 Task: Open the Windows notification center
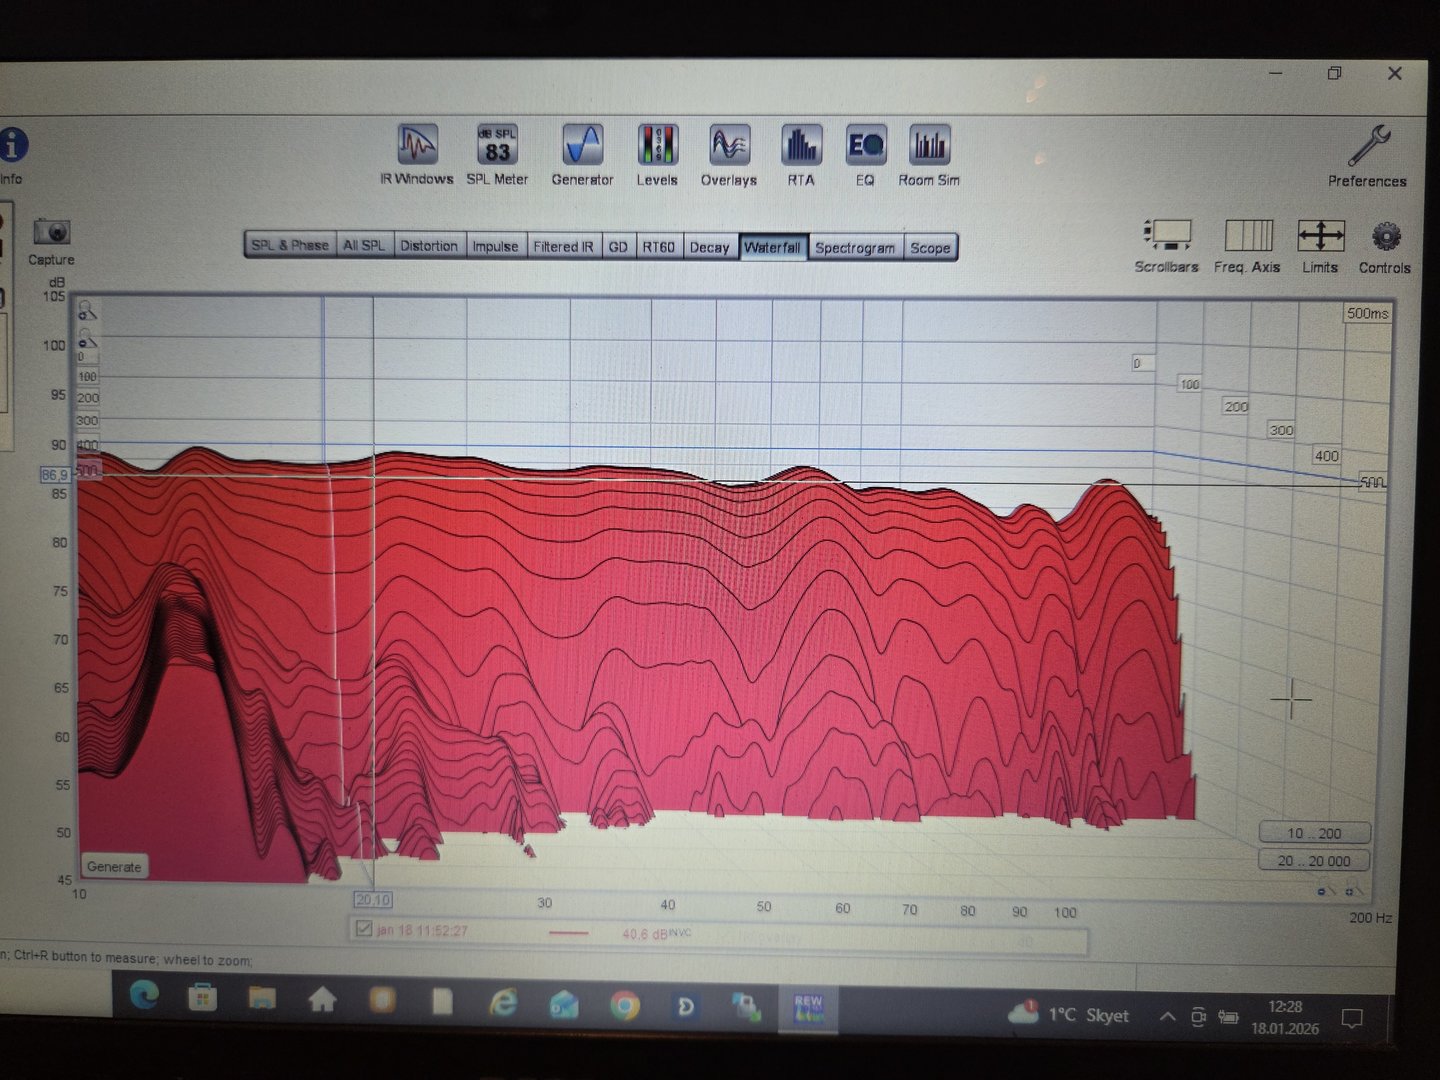pyautogui.click(x=1352, y=1019)
